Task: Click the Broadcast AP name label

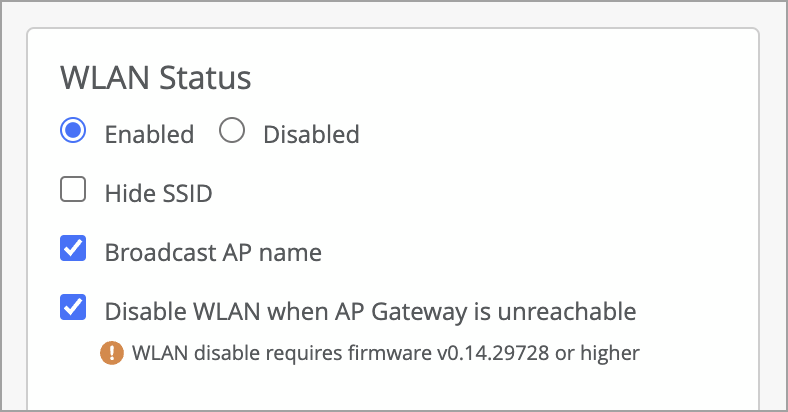Action: tap(213, 252)
